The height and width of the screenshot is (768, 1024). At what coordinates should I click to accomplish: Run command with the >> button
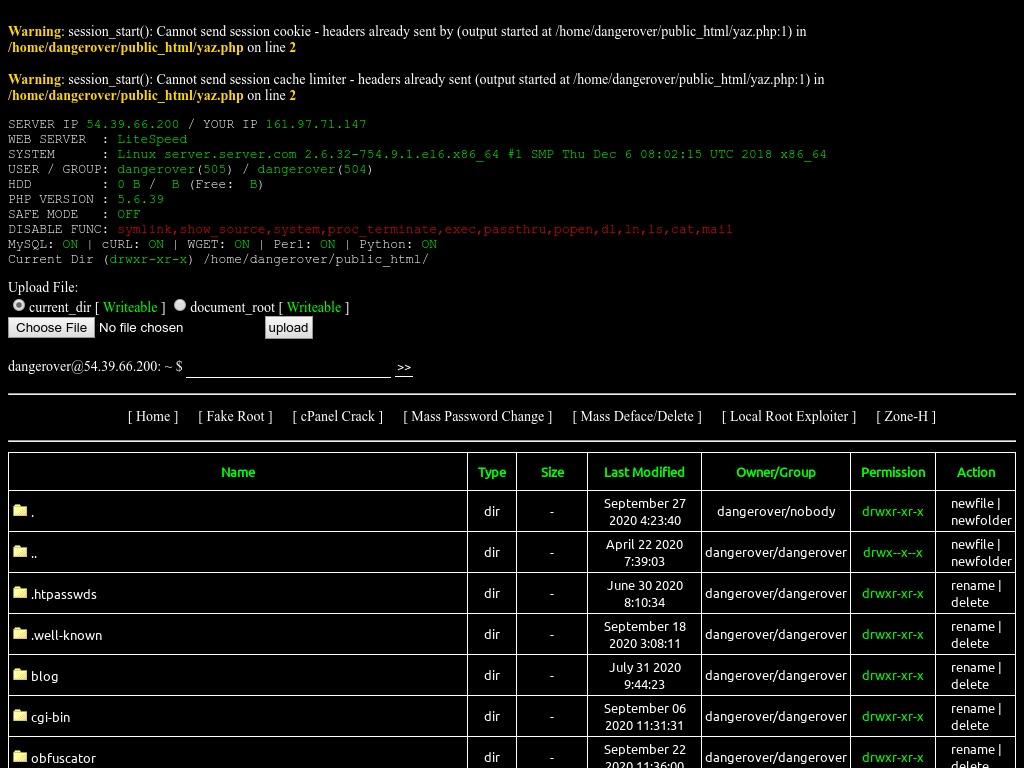[x=404, y=368]
